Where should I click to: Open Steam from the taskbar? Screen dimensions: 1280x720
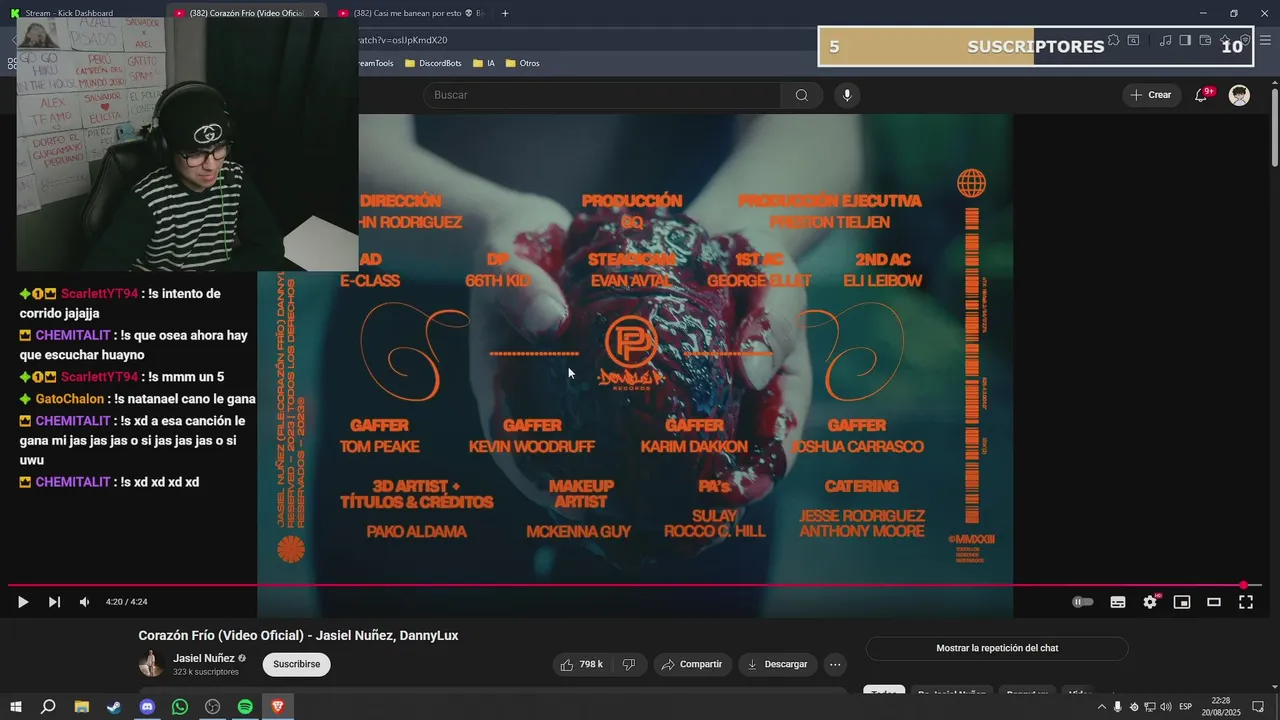(114, 707)
